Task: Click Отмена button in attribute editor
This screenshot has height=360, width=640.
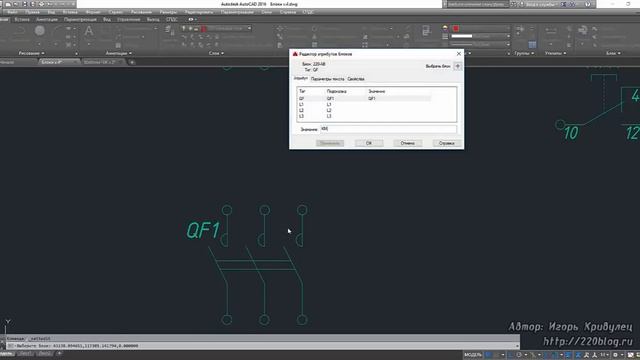Action: pos(407,143)
